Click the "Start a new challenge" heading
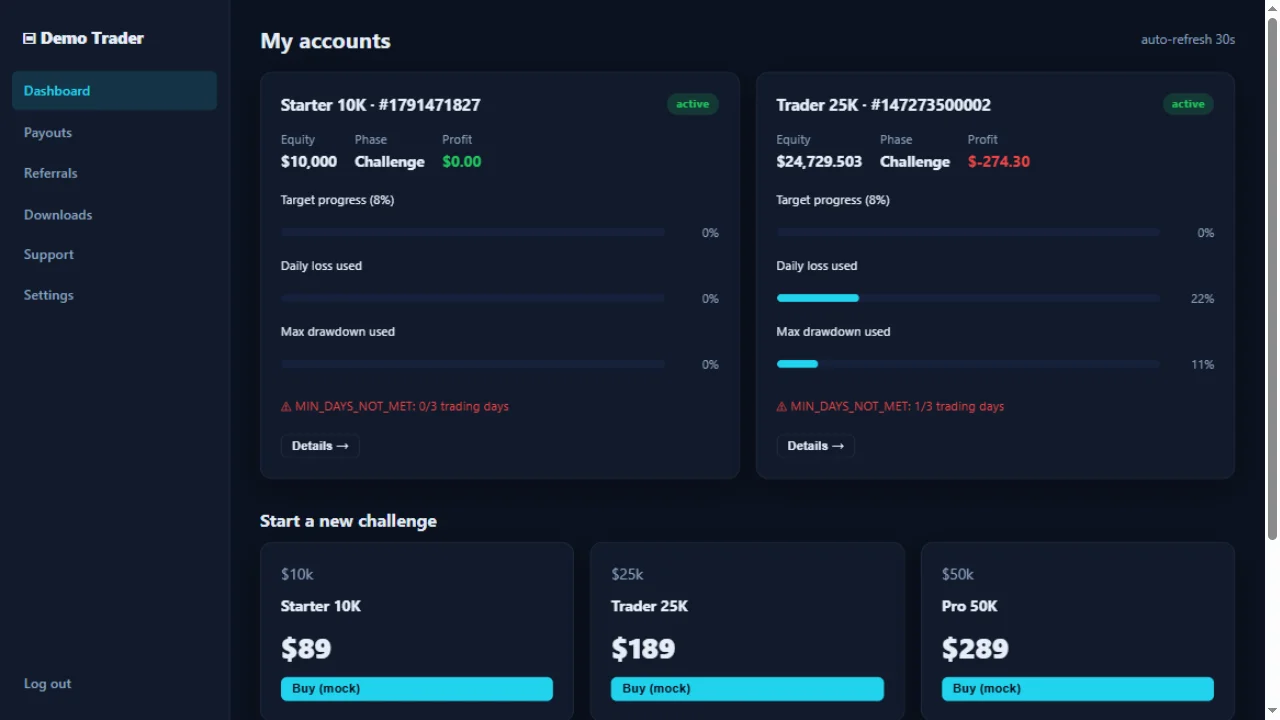Screen dimensions: 1280x720 tap(348, 521)
